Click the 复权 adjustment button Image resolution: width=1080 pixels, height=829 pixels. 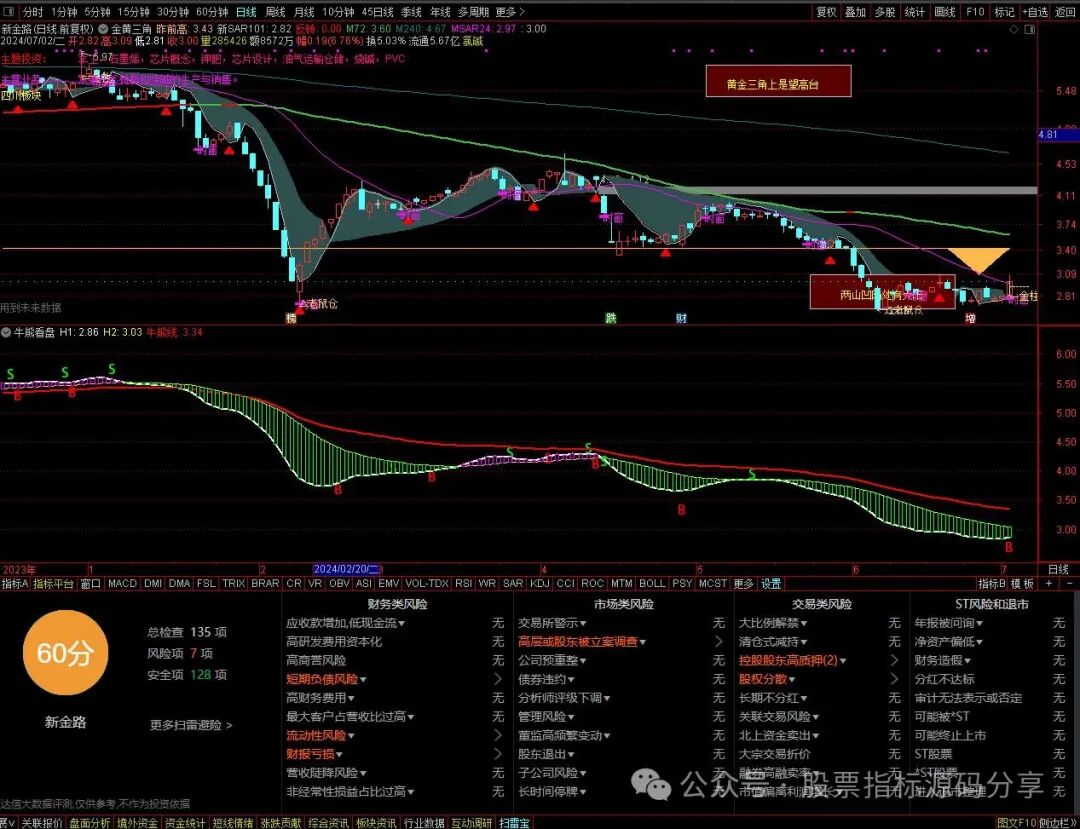[x=826, y=12]
